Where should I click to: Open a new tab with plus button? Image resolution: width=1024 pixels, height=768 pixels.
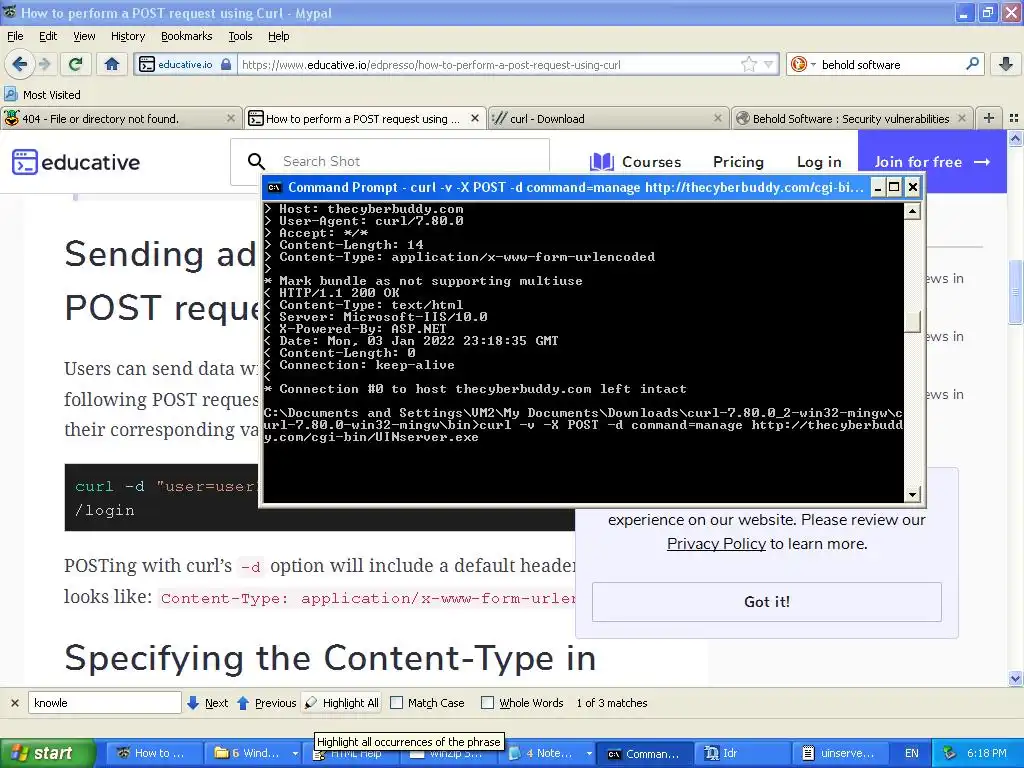click(989, 118)
